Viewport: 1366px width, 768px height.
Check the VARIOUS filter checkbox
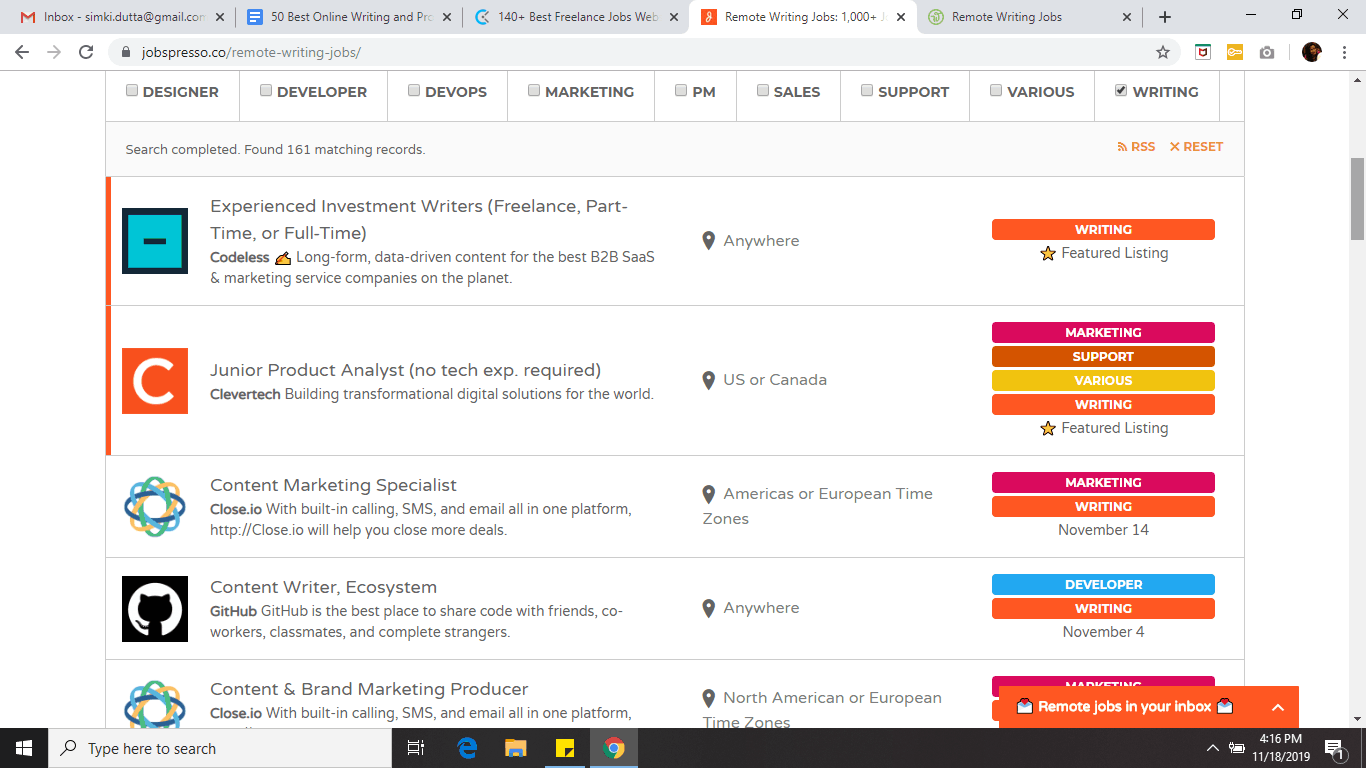click(x=996, y=90)
